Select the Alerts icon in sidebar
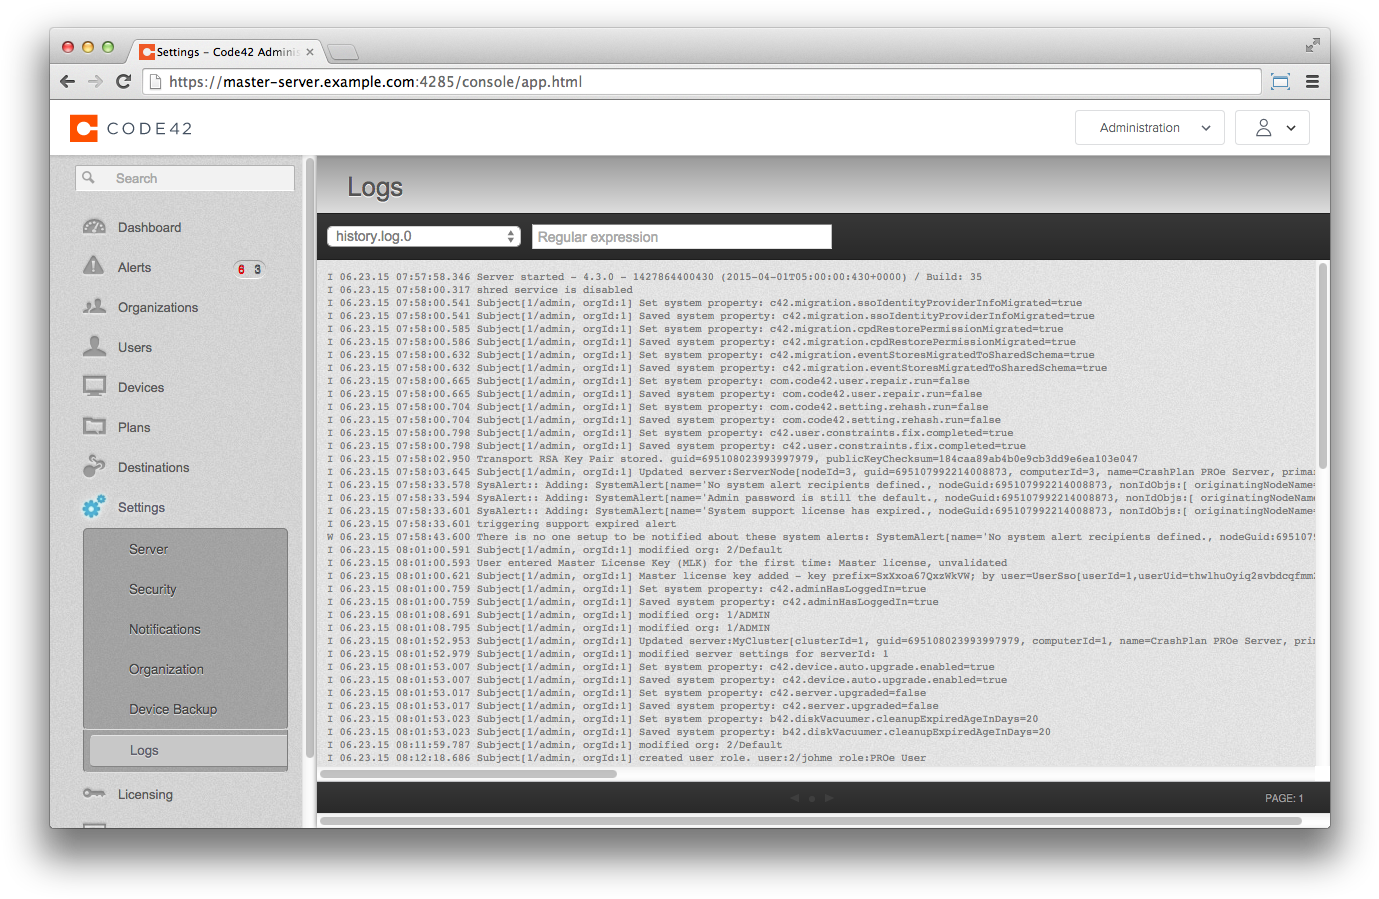The height and width of the screenshot is (899, 1379). 93,267
